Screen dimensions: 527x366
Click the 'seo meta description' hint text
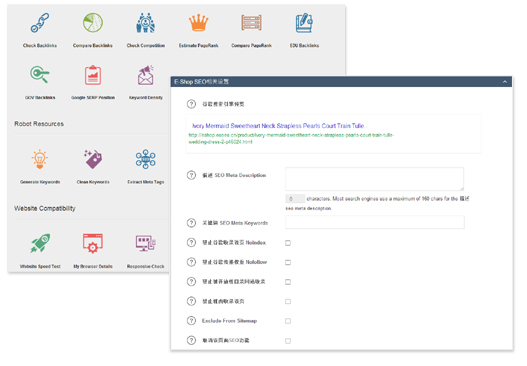point(308,208)
